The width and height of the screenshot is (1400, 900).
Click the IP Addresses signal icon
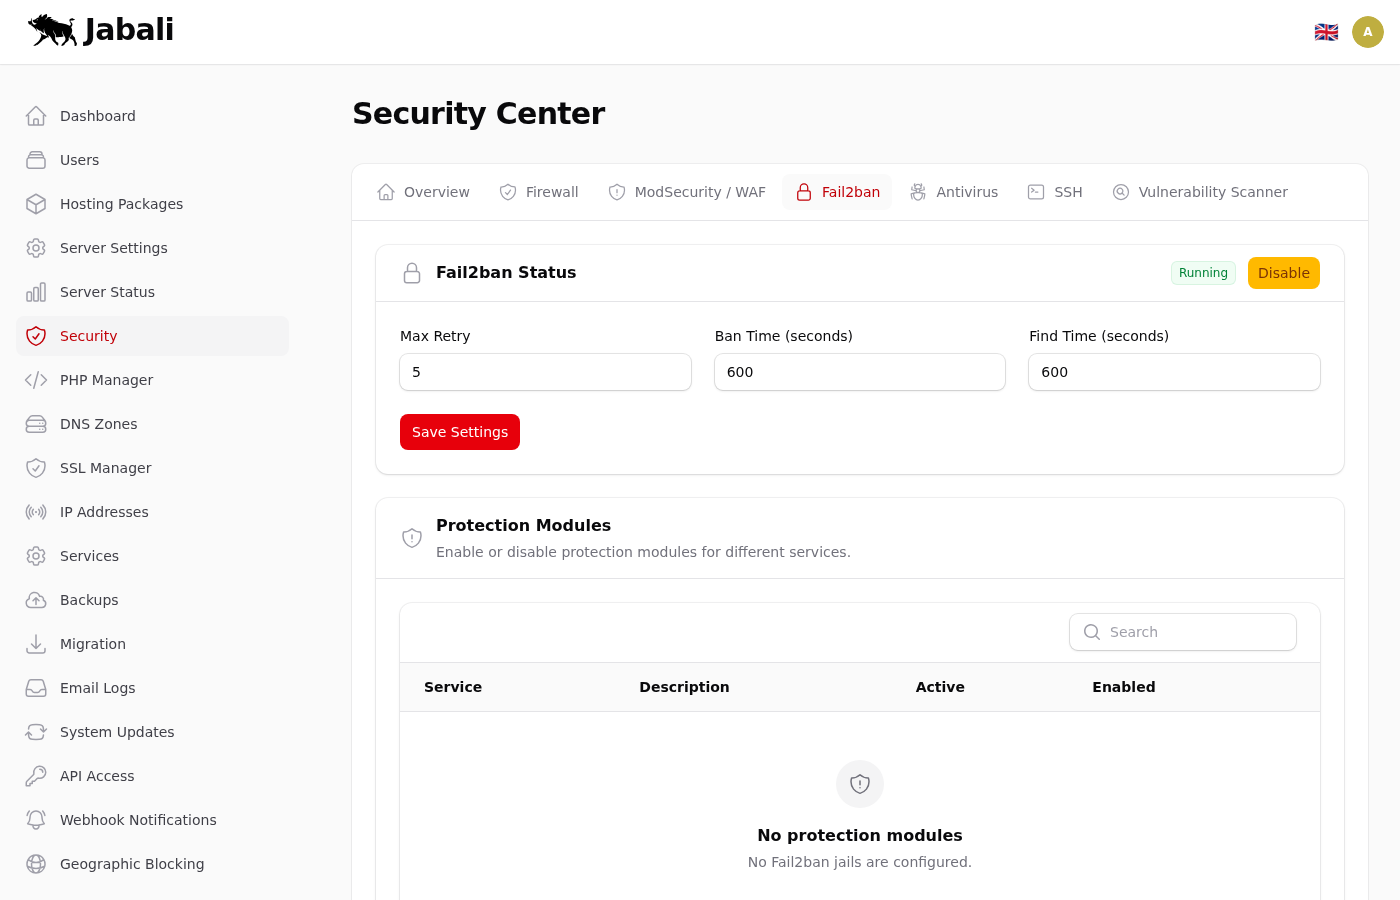pyautogui.click(x=36, y=512)
